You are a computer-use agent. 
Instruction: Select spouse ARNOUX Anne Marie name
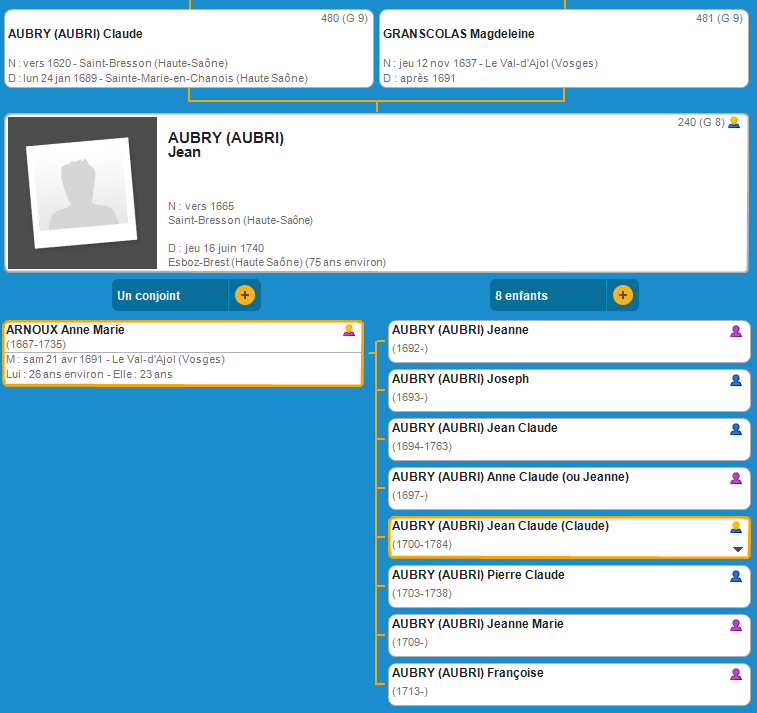click(x=66, y=329)
